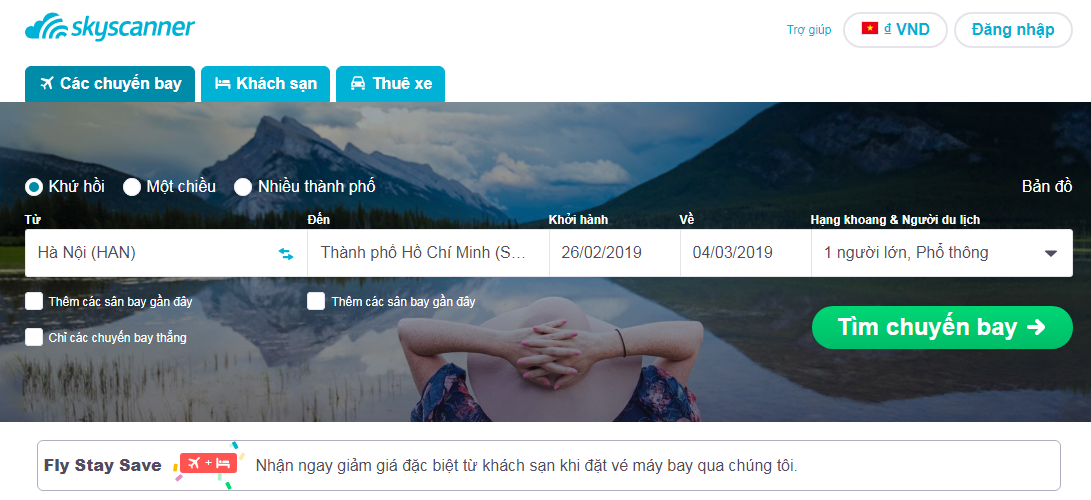Click the red plane-plus-bed Fly Stay Save icon
This screenshot has height=500, width=1091.
tap(208, 463)
